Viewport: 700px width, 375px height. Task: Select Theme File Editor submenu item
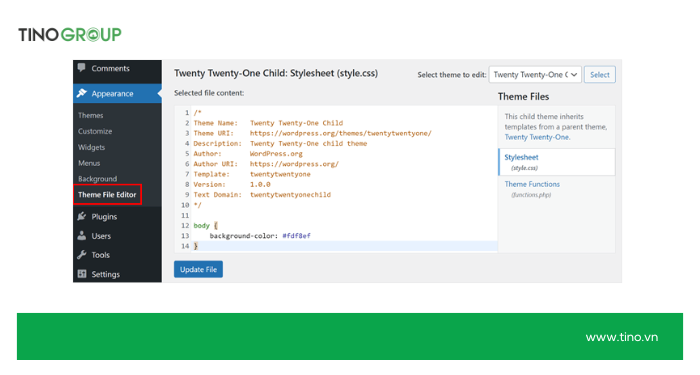[107, 195]
